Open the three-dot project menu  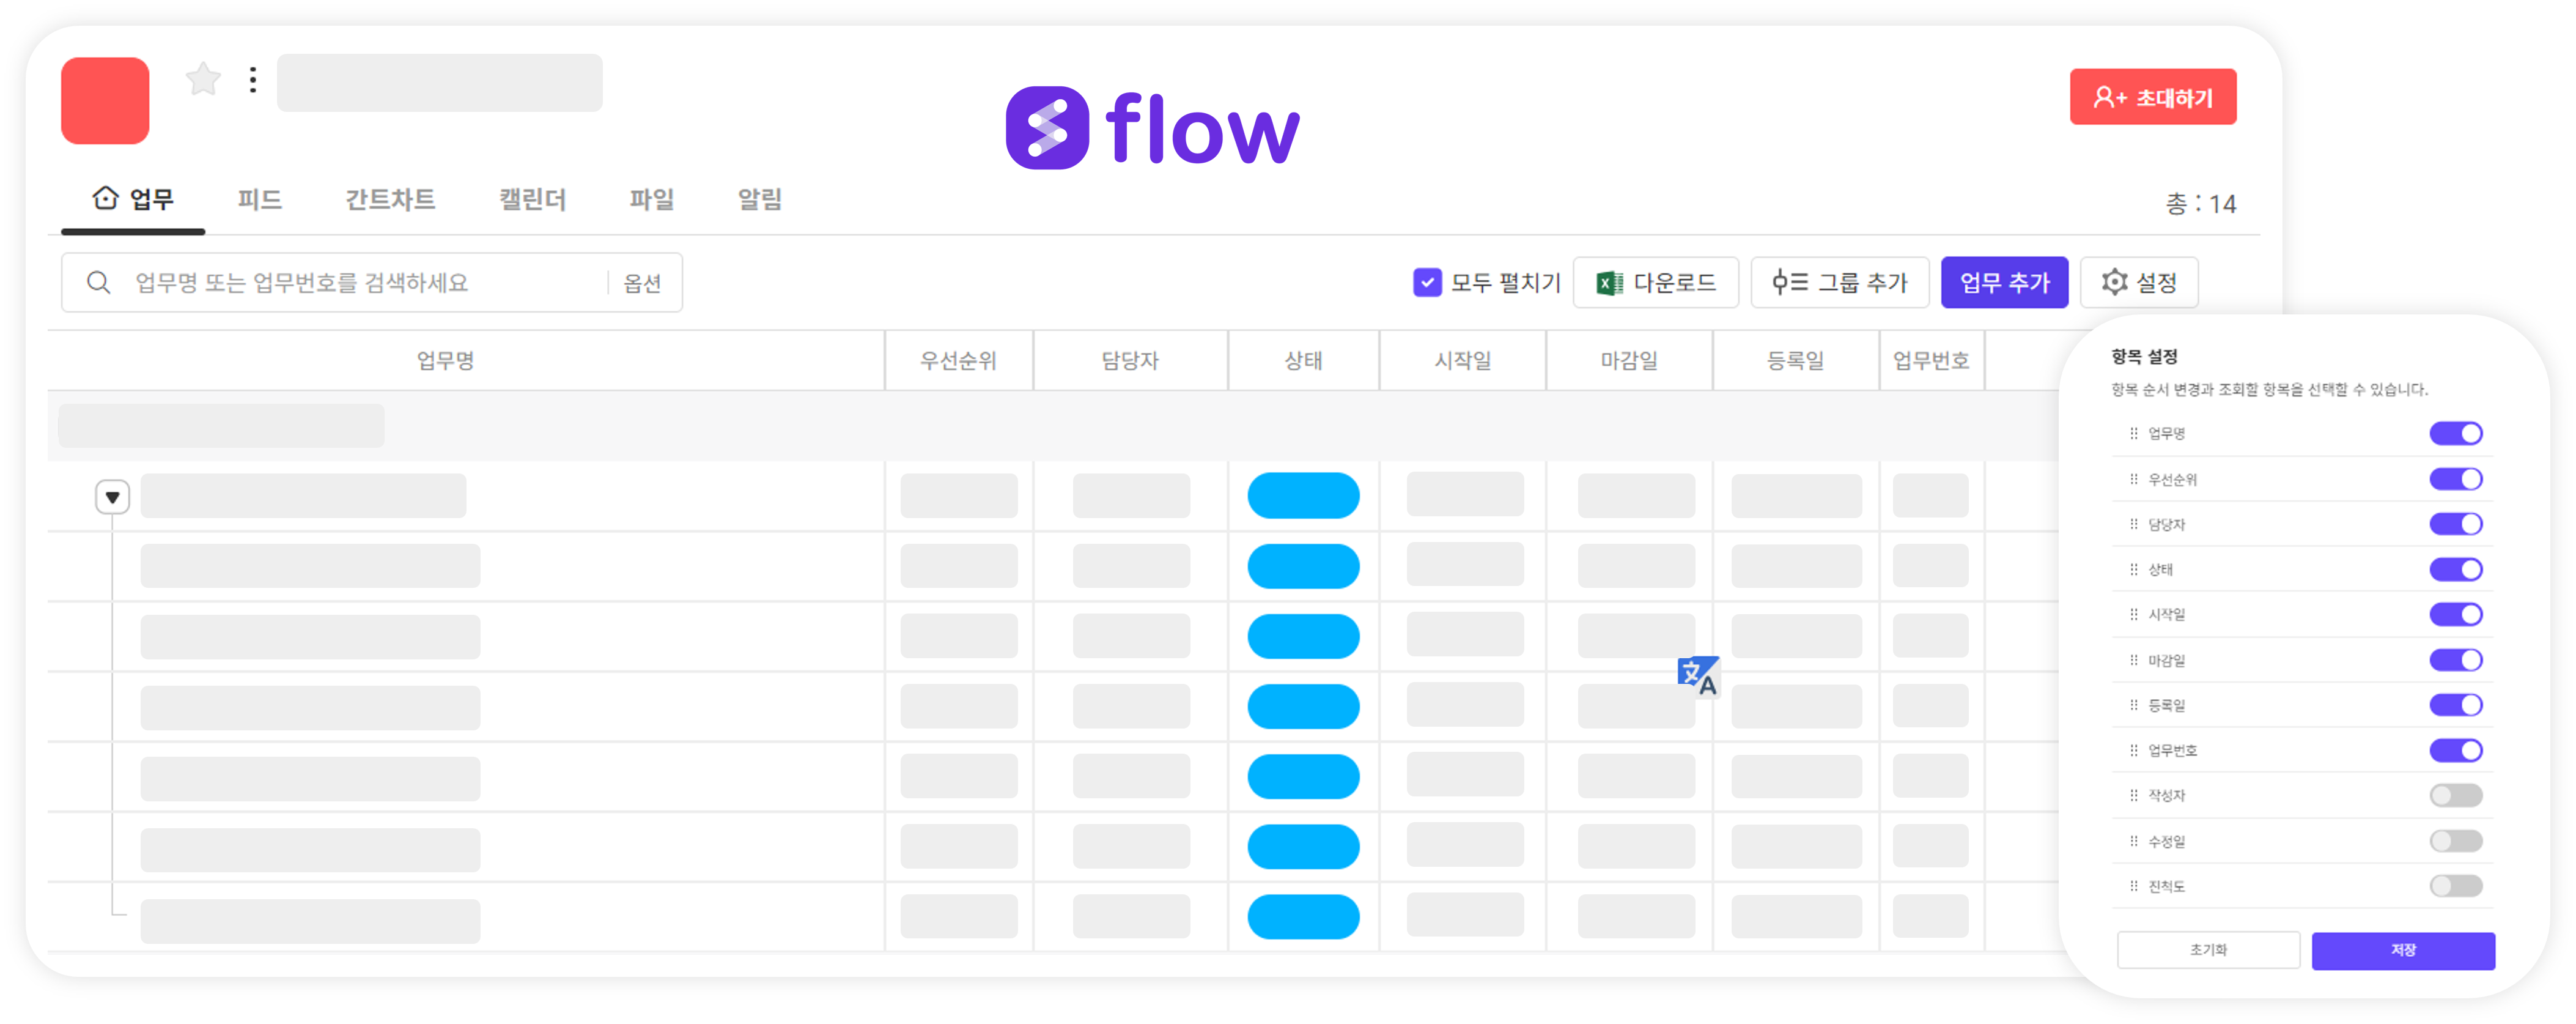click(x=253, y=79)
